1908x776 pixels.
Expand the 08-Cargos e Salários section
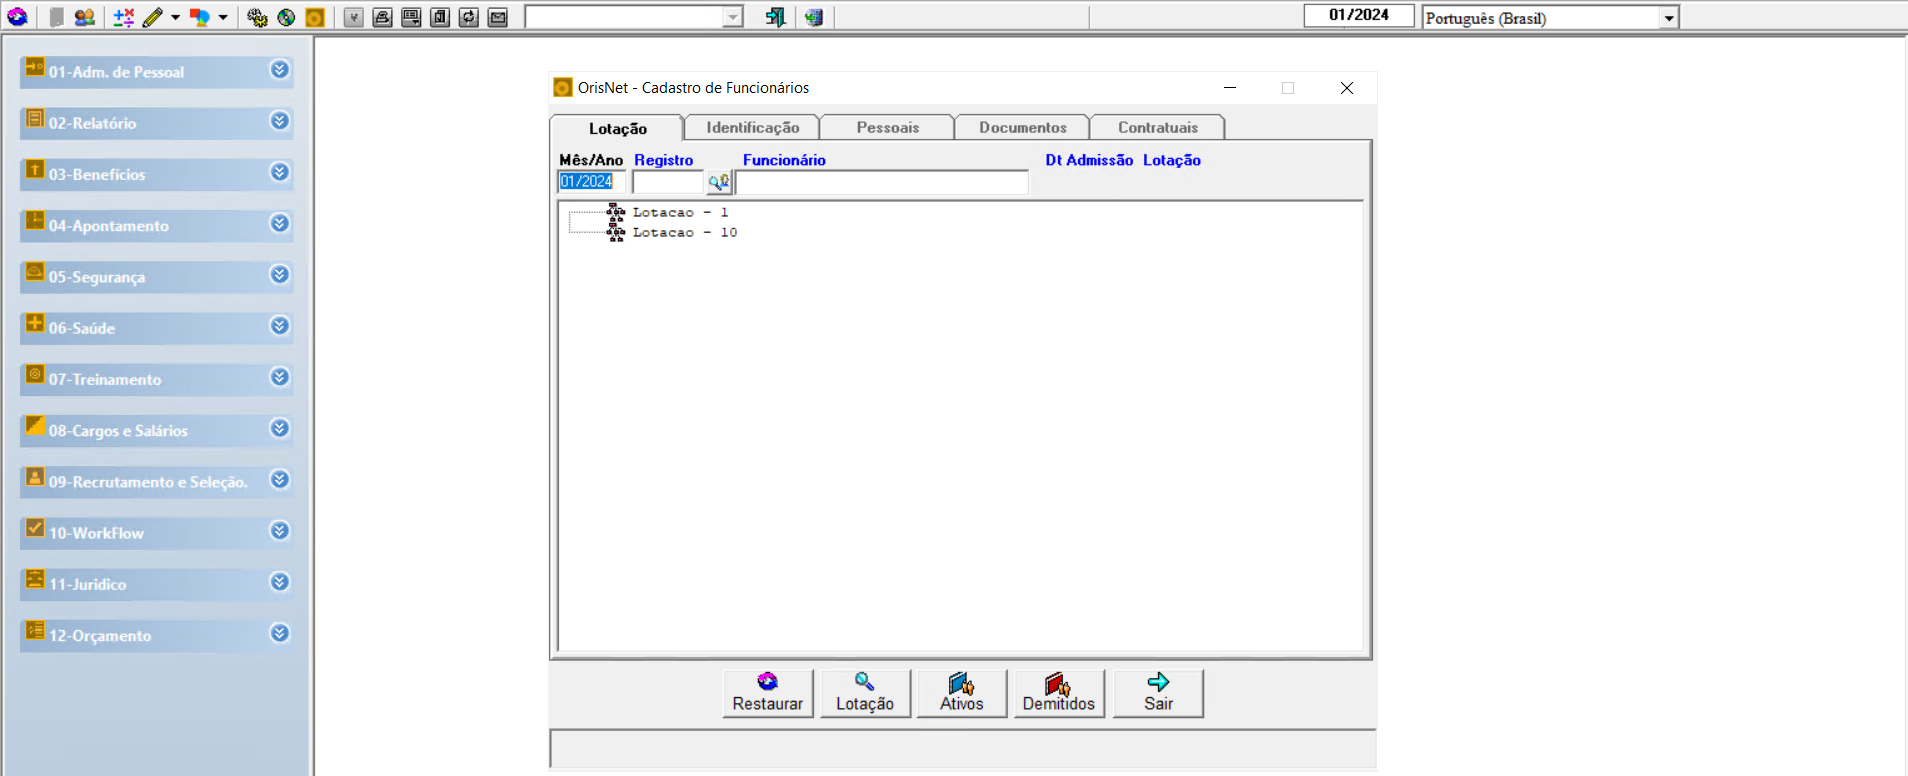point(280,429)
